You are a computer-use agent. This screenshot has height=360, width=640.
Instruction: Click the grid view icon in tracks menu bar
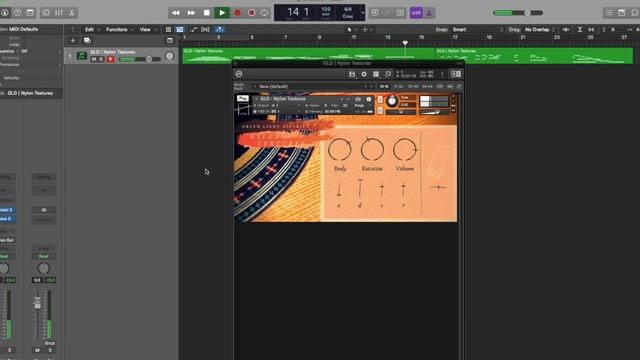pos(168,29)
